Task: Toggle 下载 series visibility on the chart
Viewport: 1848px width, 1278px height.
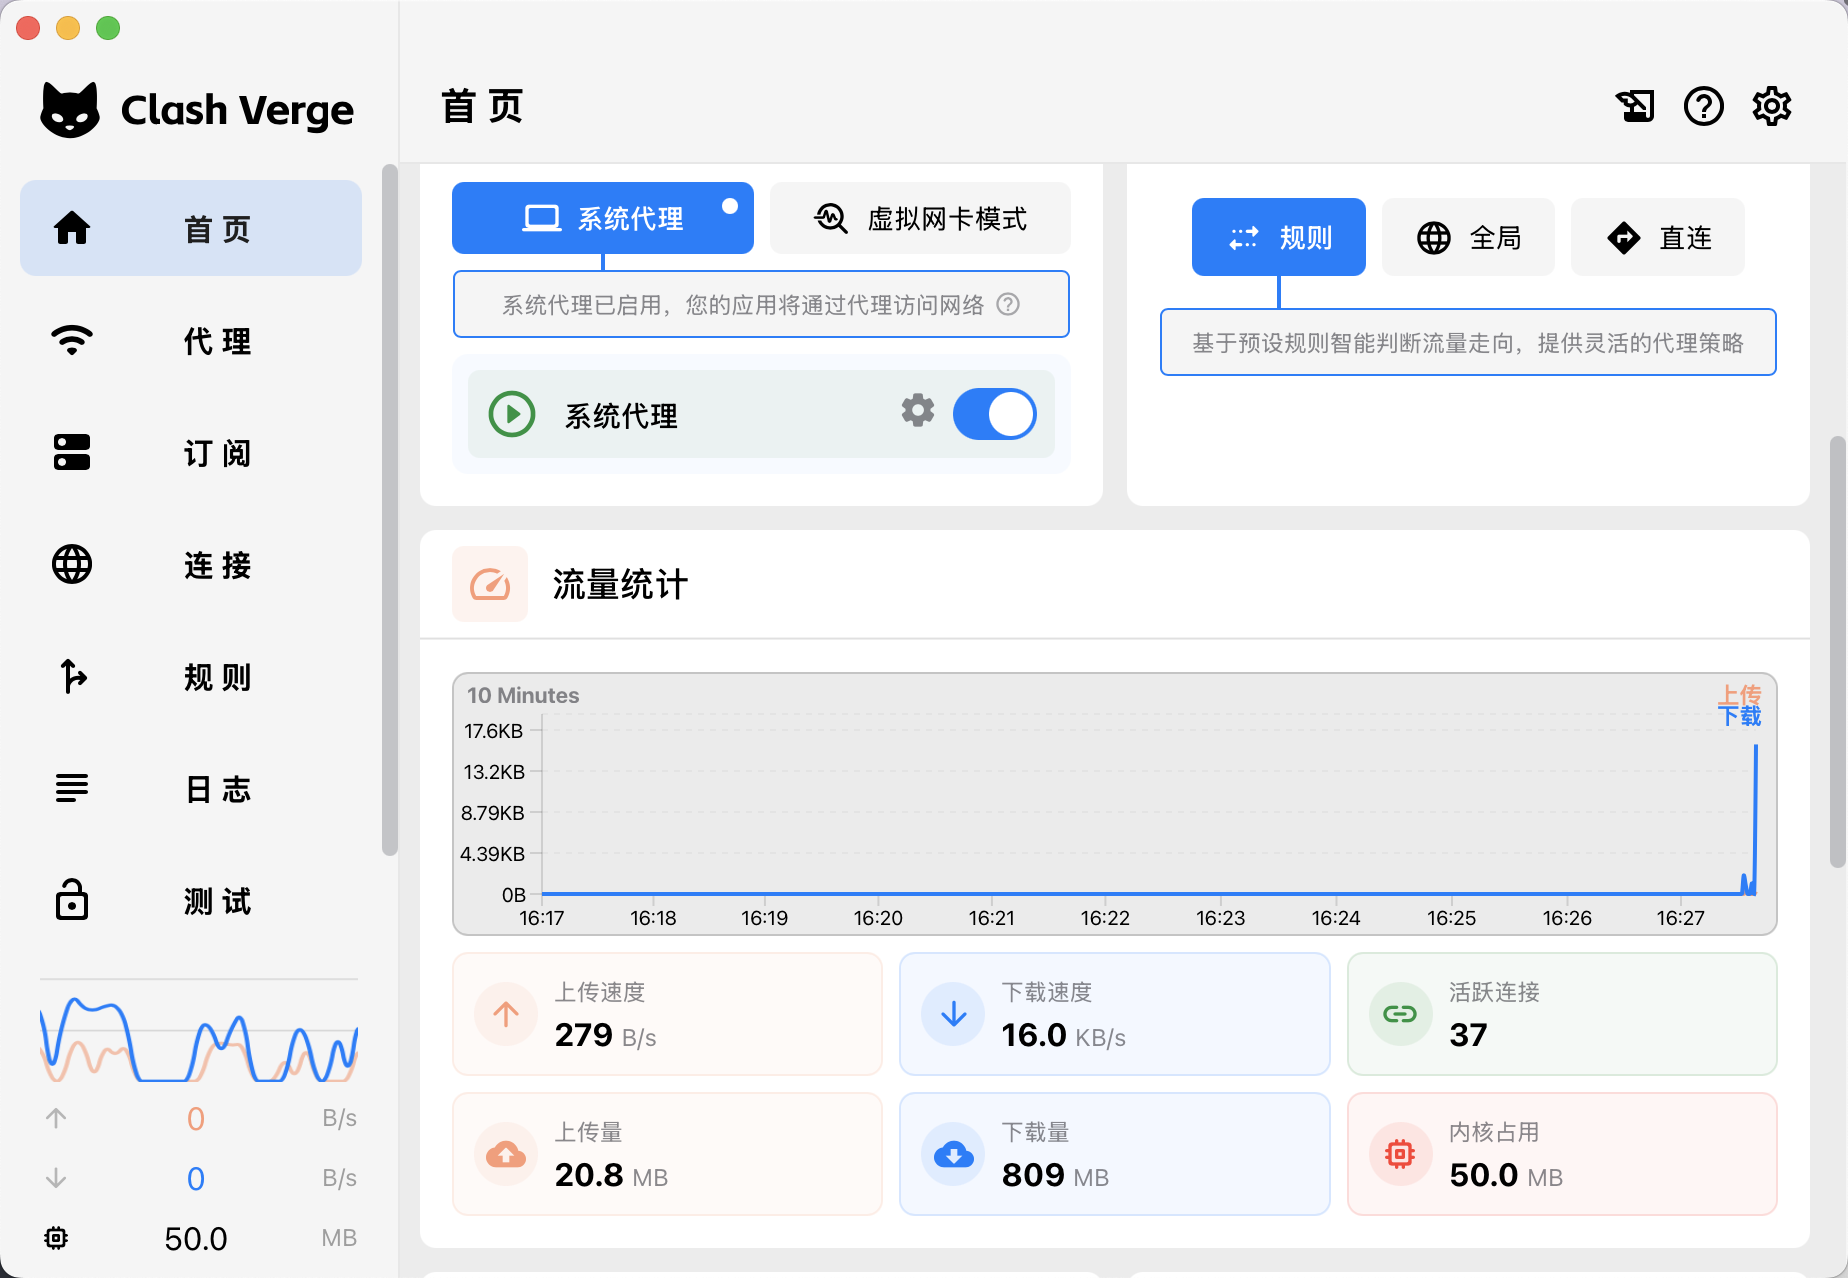Action: coord(1740,715)
